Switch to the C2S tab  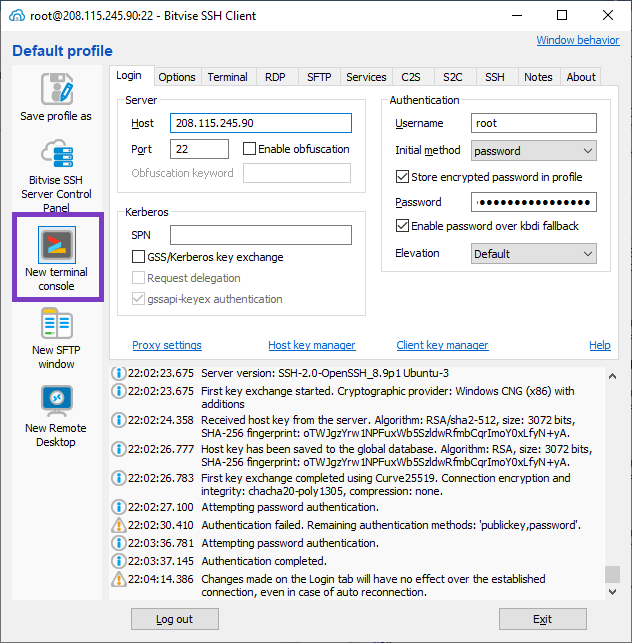pos(411,77)
